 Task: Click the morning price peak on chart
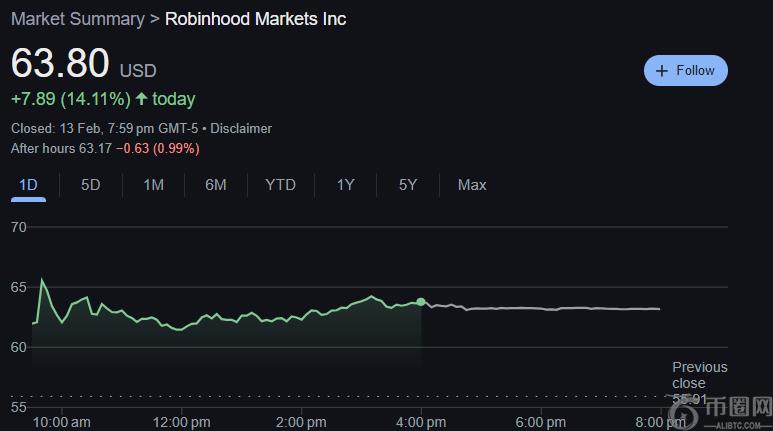42,280
